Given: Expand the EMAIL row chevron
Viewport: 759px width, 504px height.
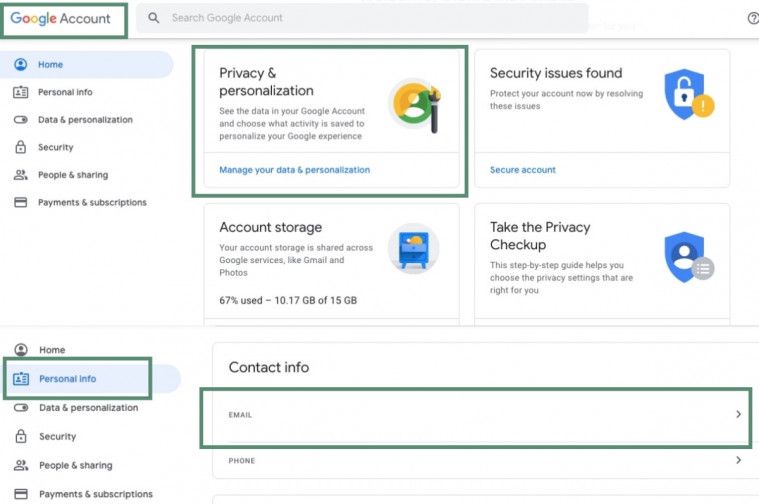Looking at the screenshot, I should click(738, 414).
